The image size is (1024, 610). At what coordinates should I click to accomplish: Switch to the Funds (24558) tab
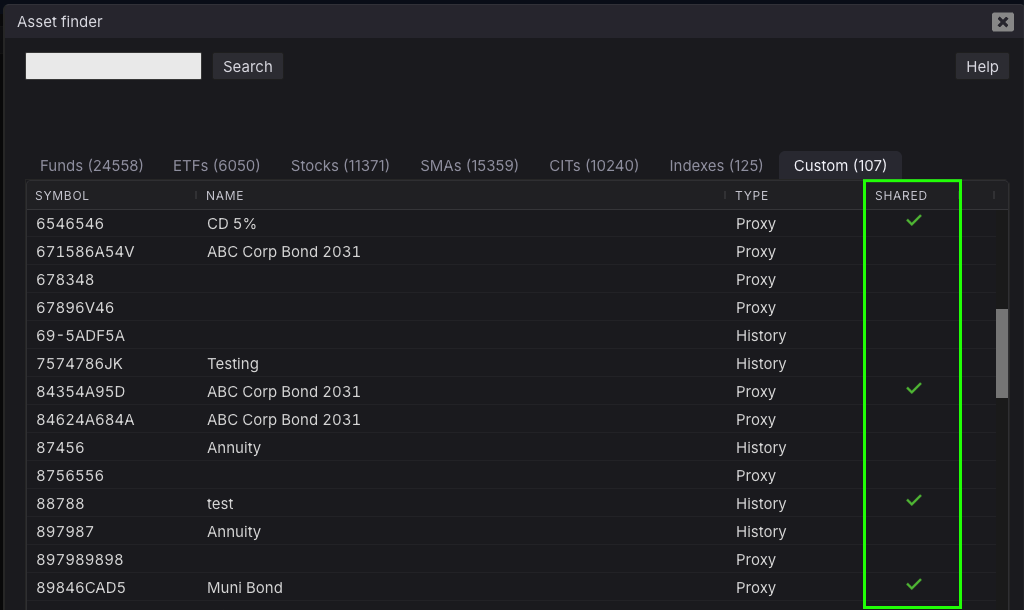(x=91, y=166)
